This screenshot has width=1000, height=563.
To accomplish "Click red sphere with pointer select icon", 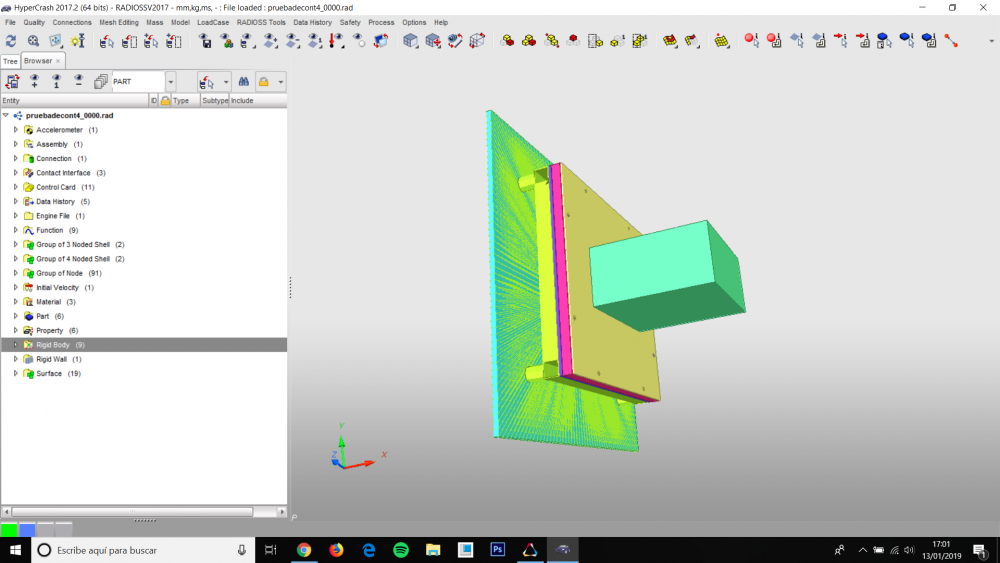I will [752, 41].
